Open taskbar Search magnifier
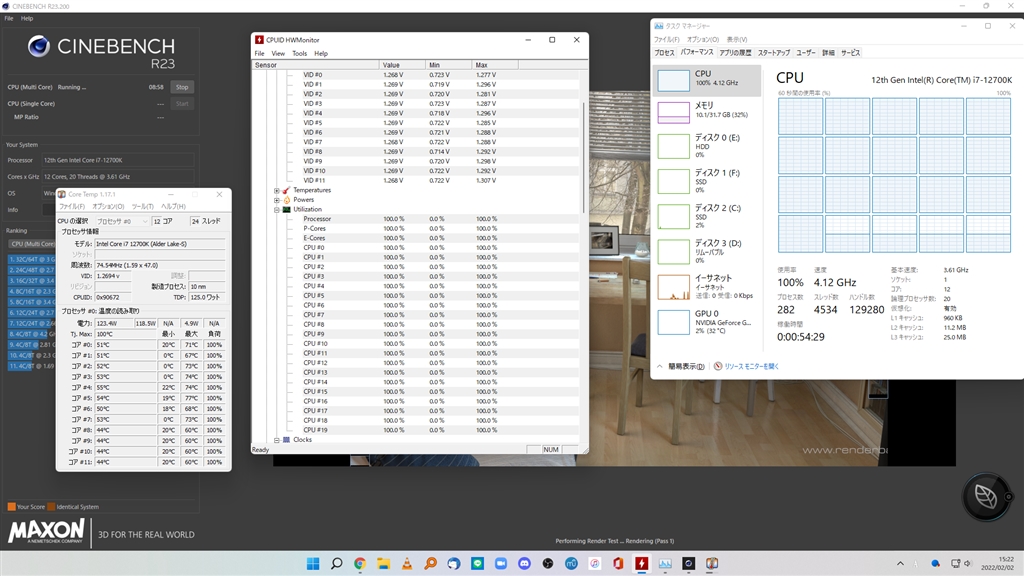This screenshot has height=576, width=1024. pyautogui.click(x=336, y=563)
